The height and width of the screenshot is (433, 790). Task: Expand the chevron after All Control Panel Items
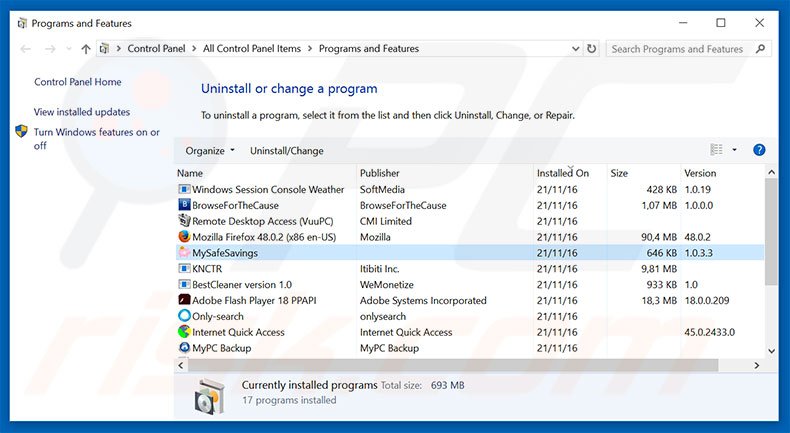[x=310, y=49]
